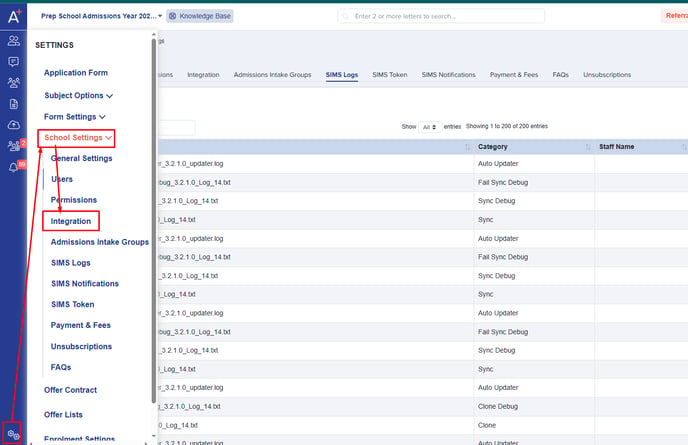
Task: Select Integration in the settings menu
Action: pos(71,221)
